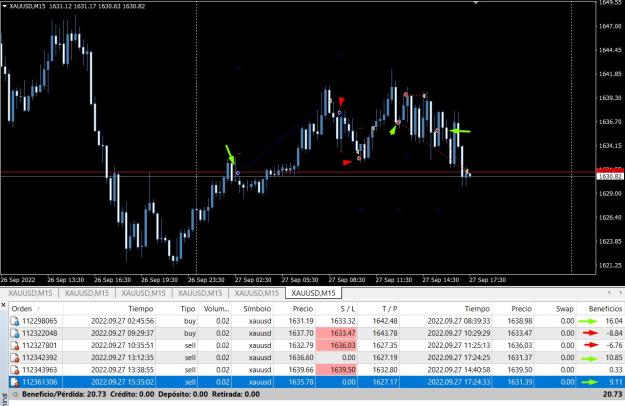The height and width of the screenshot is (406, 625).
Task: Click the Beneficio/Pérdida: 20.73 summary text
Action: tap(64, 394)
